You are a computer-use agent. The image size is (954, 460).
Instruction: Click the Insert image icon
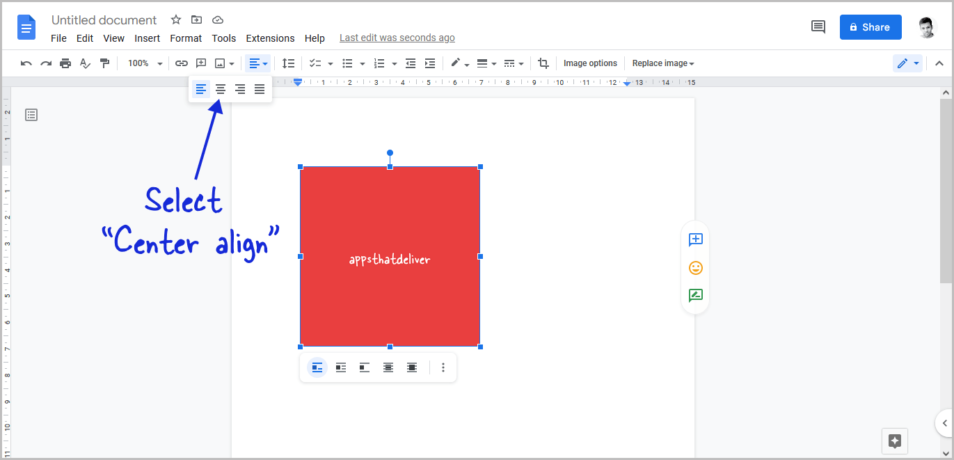coord(220,63)
